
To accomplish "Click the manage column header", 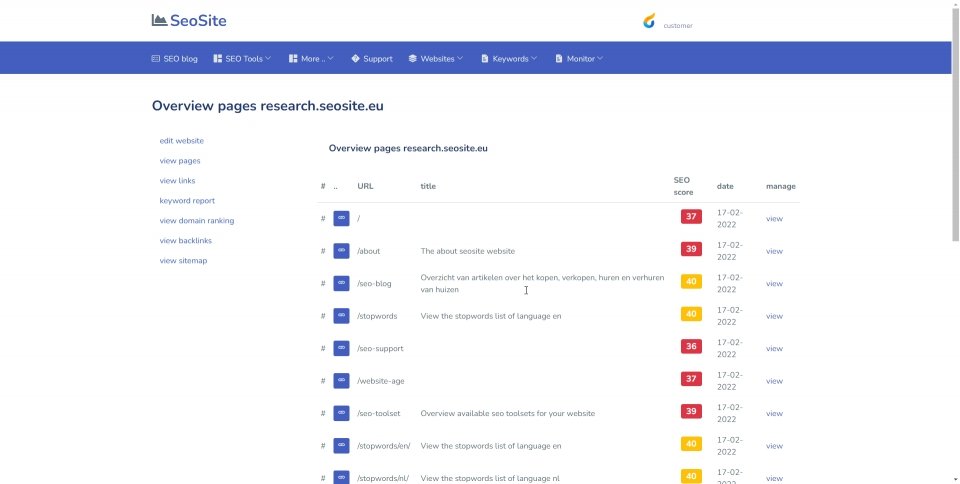I will (x=781, y=186).
